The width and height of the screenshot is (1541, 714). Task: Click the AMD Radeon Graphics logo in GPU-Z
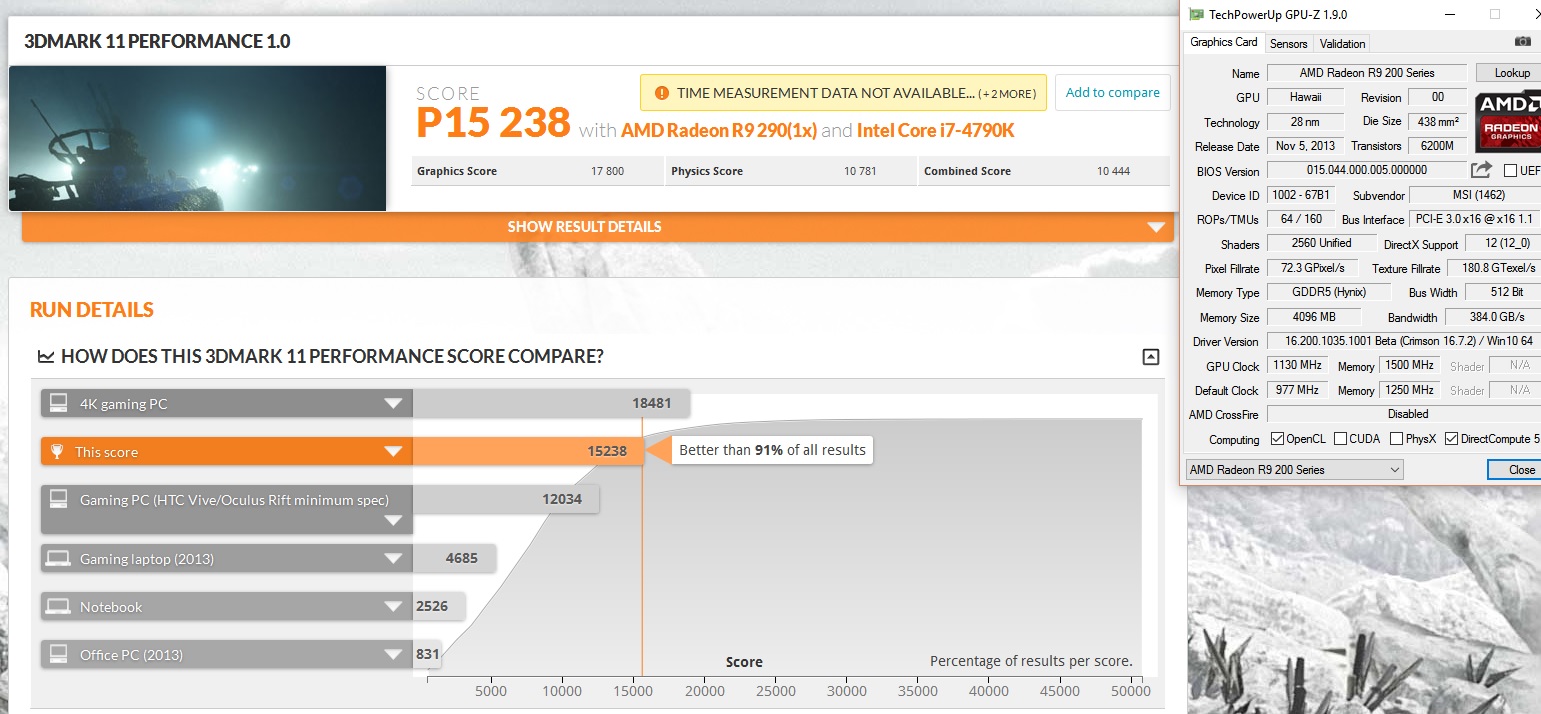1508,121
